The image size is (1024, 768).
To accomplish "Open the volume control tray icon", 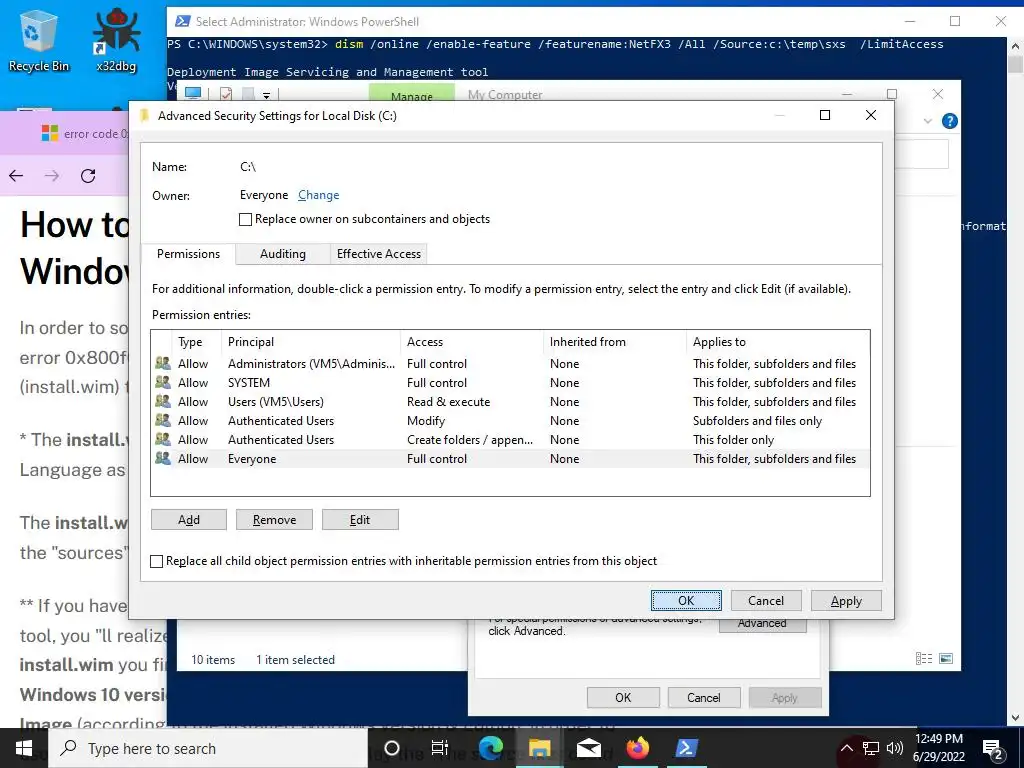I will click(x=895, y=748).
